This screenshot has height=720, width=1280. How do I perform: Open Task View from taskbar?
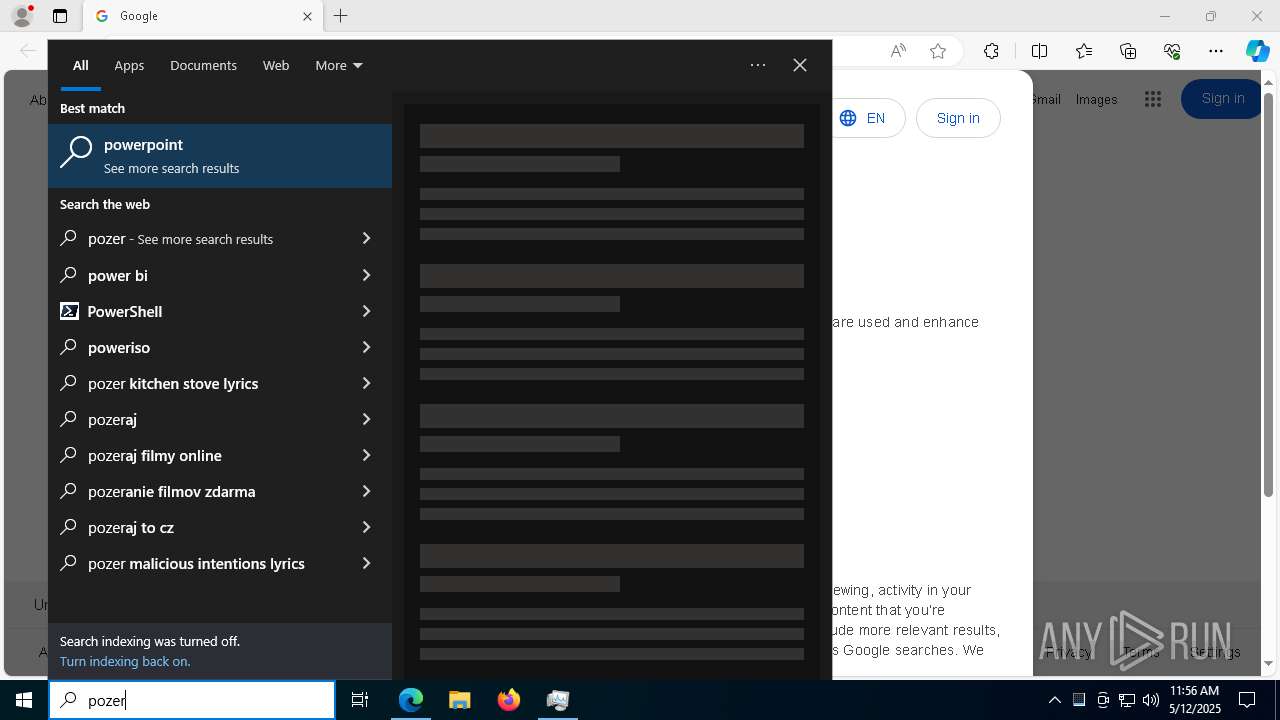360,700
